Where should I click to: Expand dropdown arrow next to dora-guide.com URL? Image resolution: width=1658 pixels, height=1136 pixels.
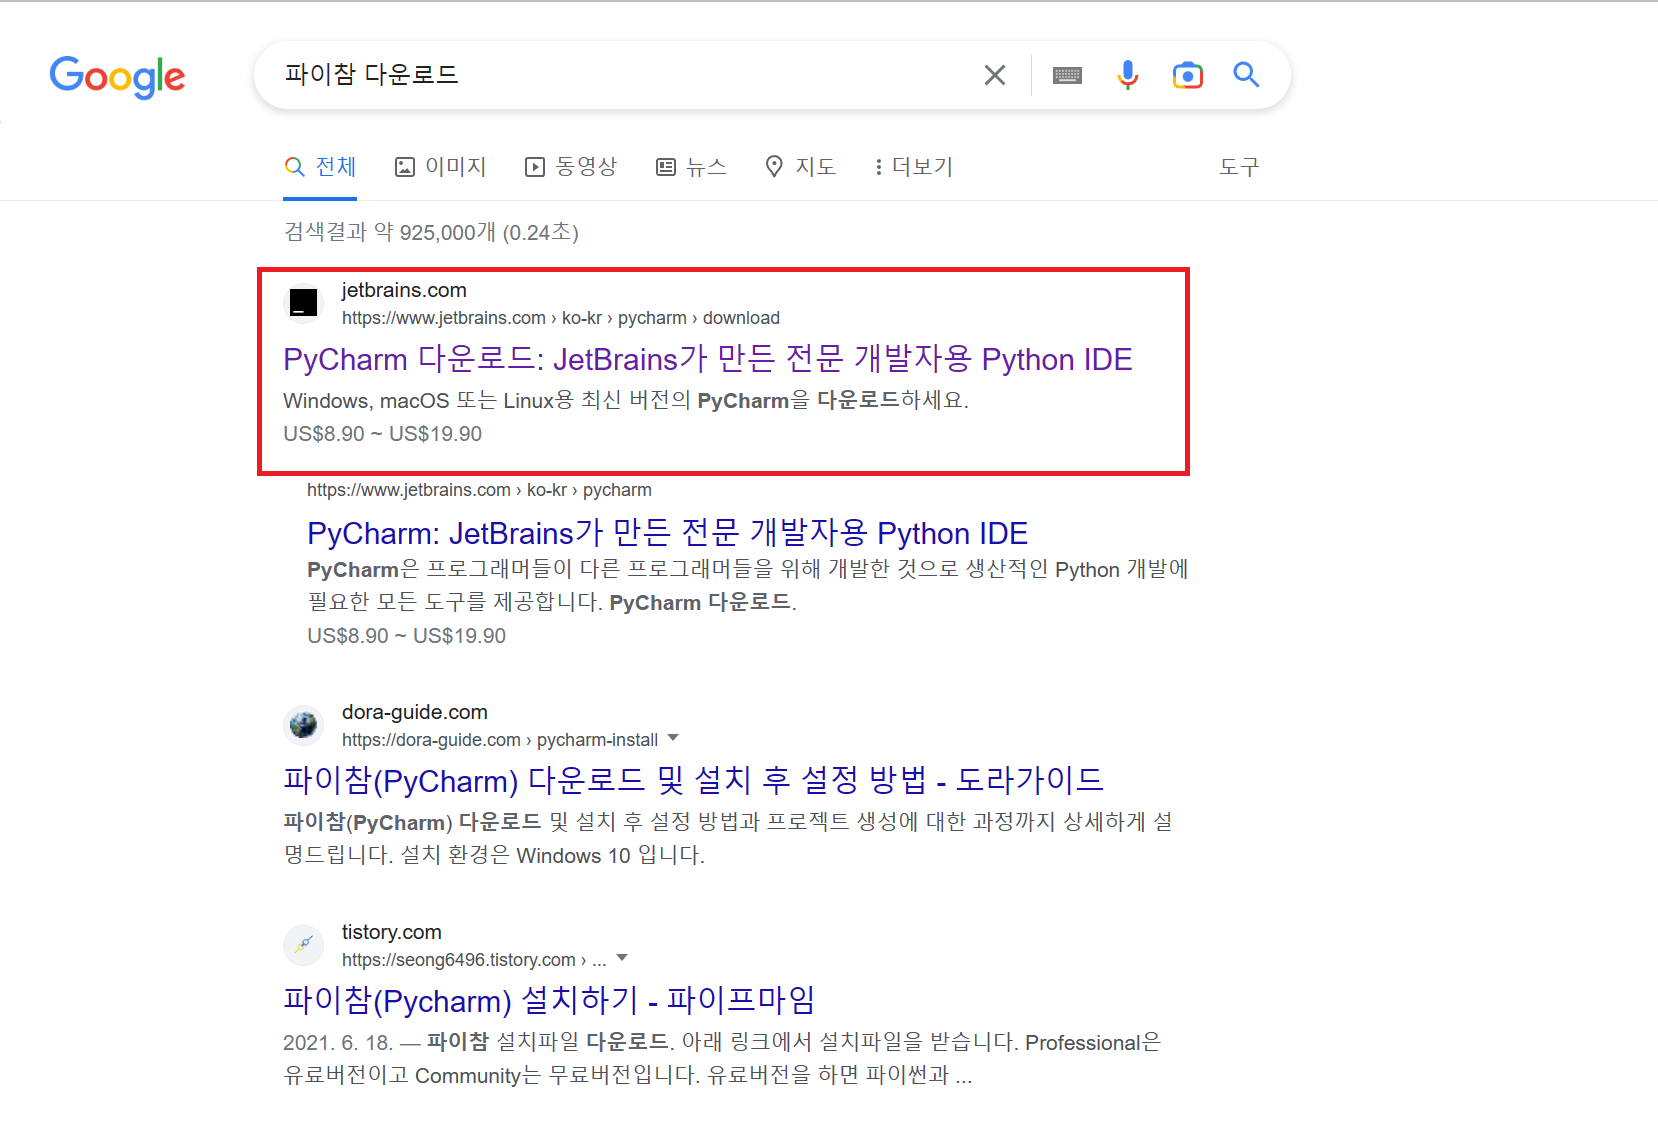pyautogui.click(x=673, y=738)
